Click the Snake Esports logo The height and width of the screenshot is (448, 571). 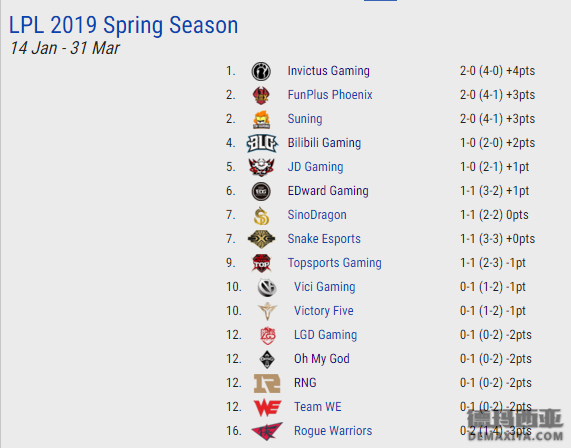coord(261,239)
